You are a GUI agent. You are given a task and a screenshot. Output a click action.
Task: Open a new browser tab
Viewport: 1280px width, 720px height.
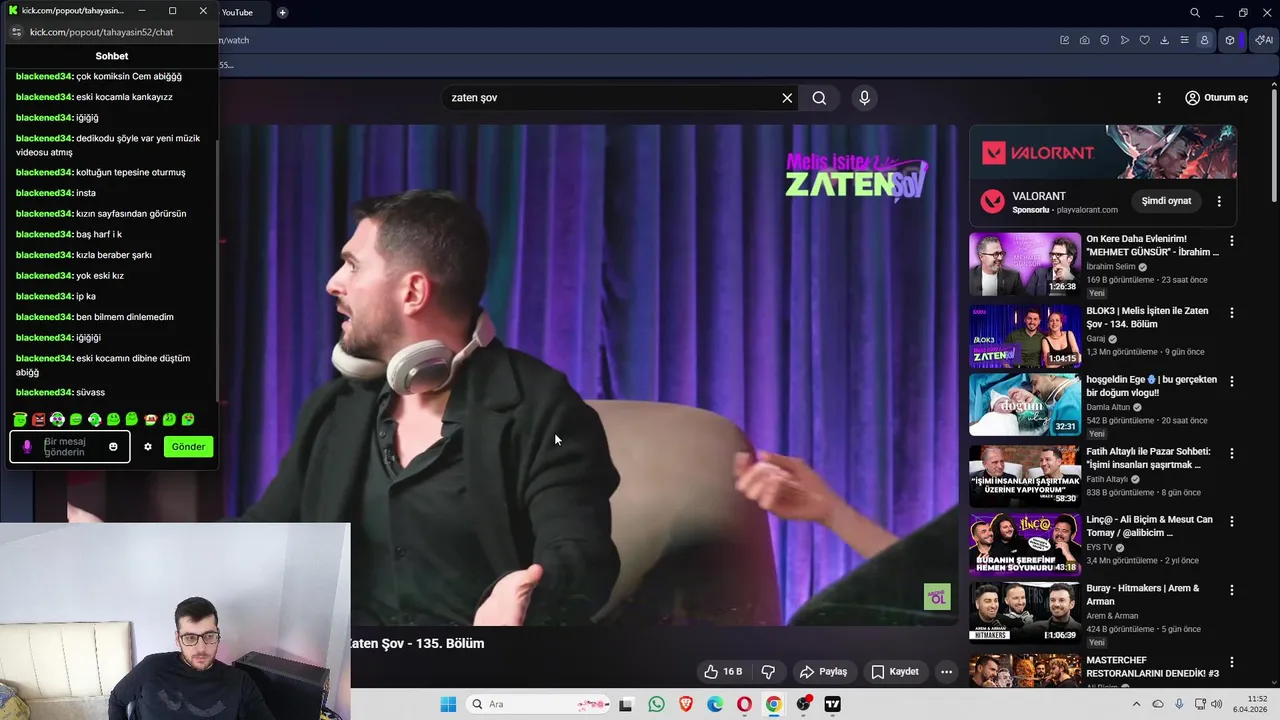pos(282,13)
